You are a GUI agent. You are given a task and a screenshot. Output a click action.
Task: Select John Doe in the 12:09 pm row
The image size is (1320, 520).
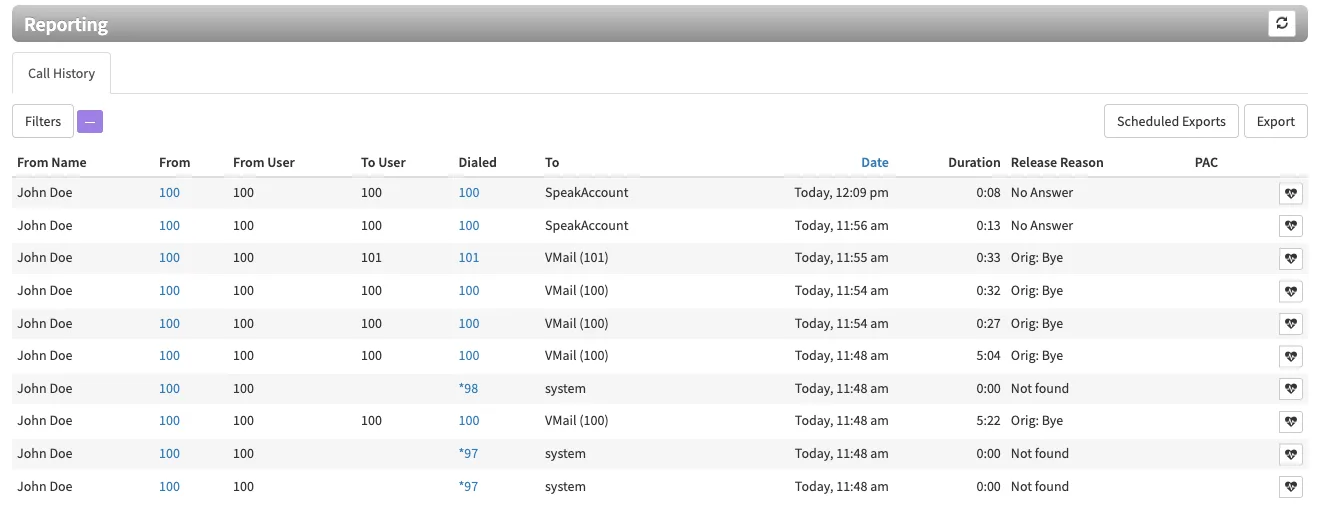point(45,192)
